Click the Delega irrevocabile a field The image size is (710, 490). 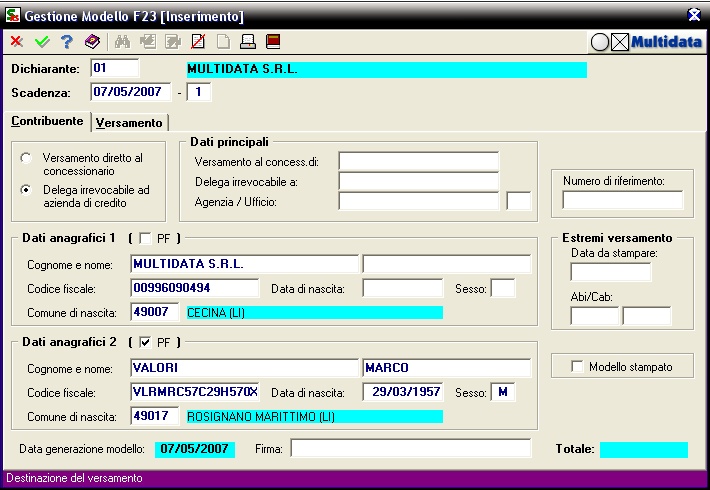pos(418,181)
